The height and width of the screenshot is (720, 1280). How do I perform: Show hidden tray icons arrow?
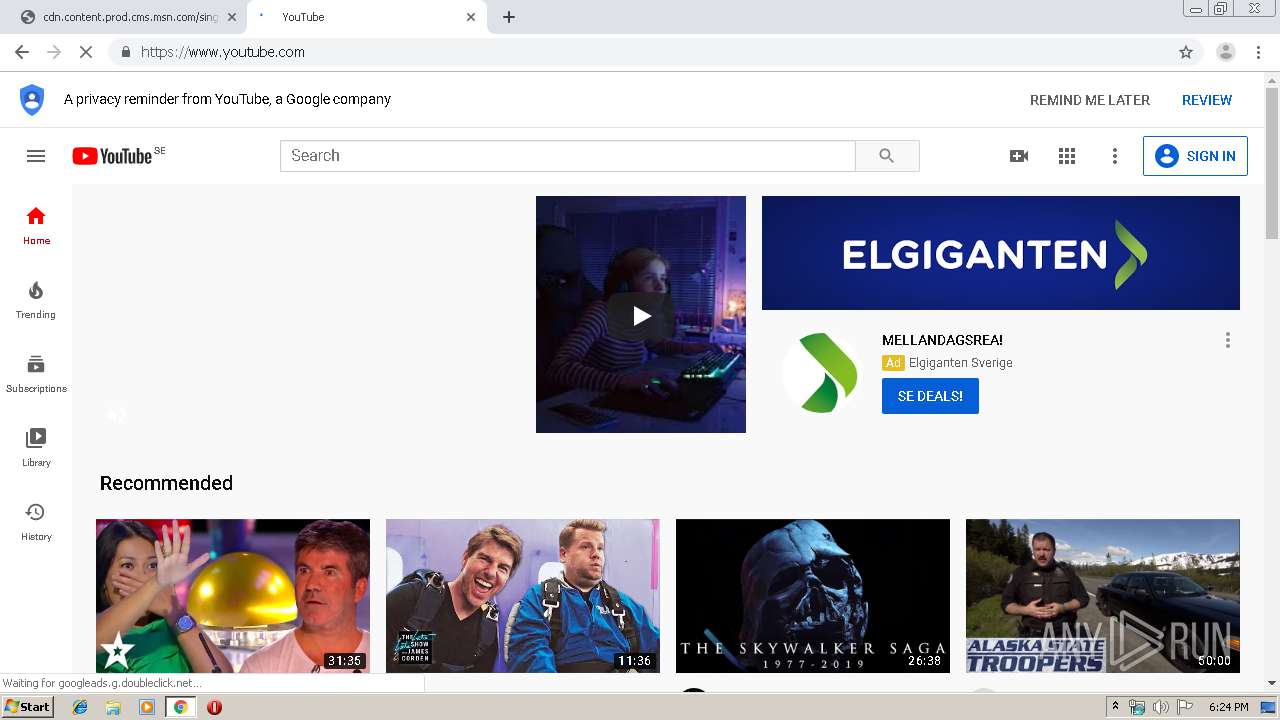1115,707
